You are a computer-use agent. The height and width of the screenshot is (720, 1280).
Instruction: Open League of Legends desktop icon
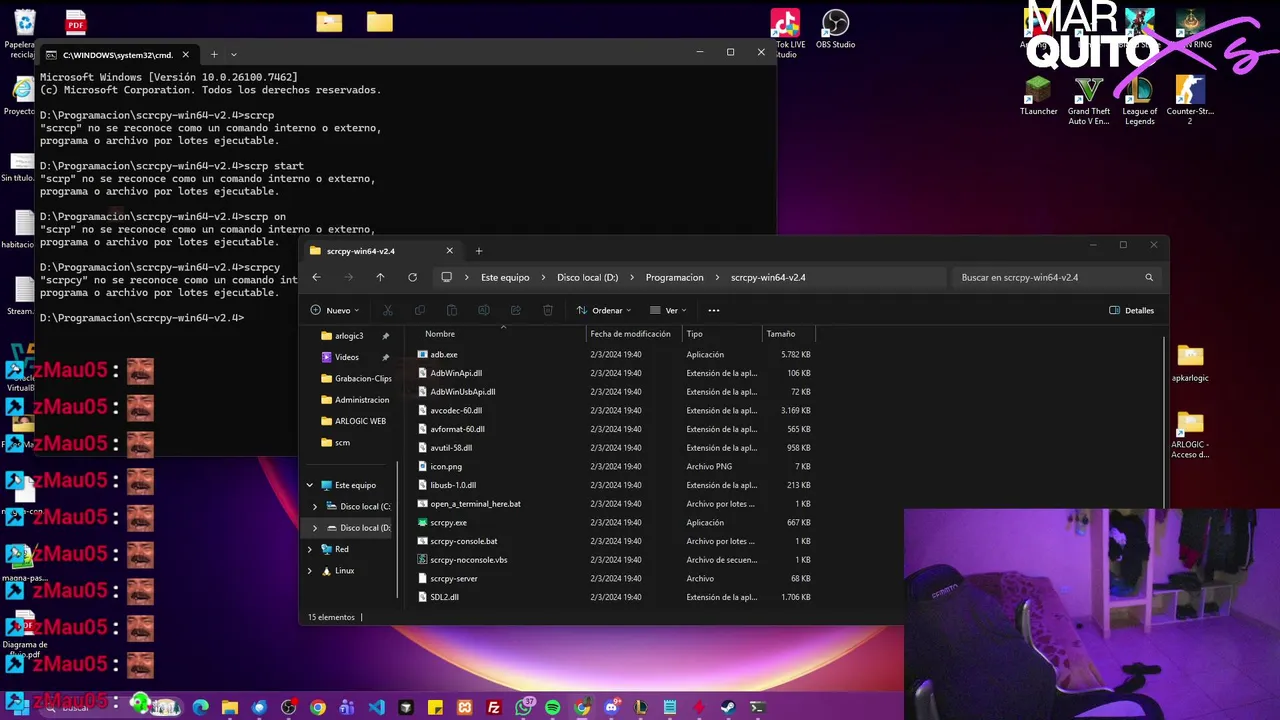point(1139,101)
